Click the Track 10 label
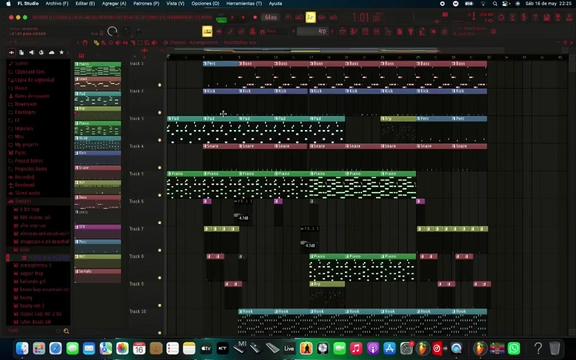Viewport: 576px width, 360px height. pos(138,312)
